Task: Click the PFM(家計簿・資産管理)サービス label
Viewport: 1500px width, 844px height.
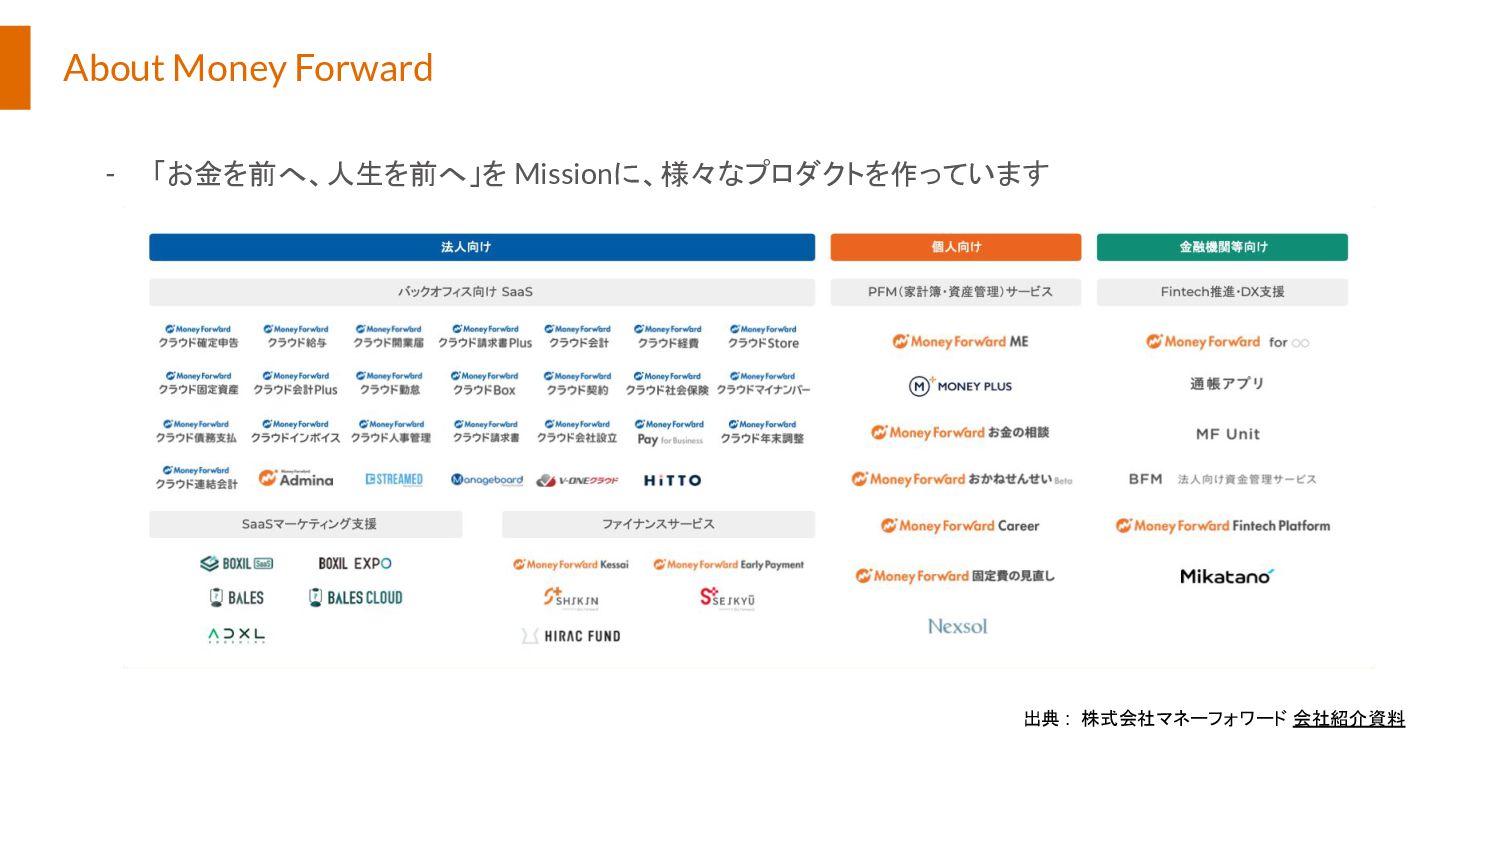Action: coord(956,292)
